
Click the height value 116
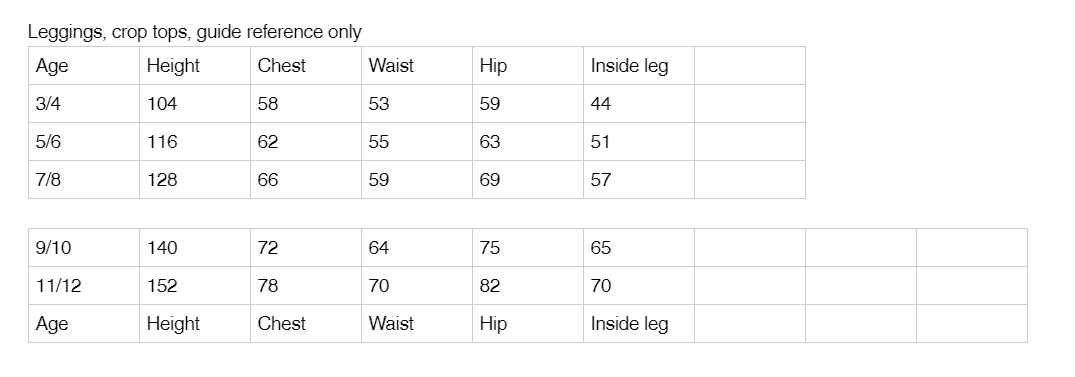pos(195,142)
